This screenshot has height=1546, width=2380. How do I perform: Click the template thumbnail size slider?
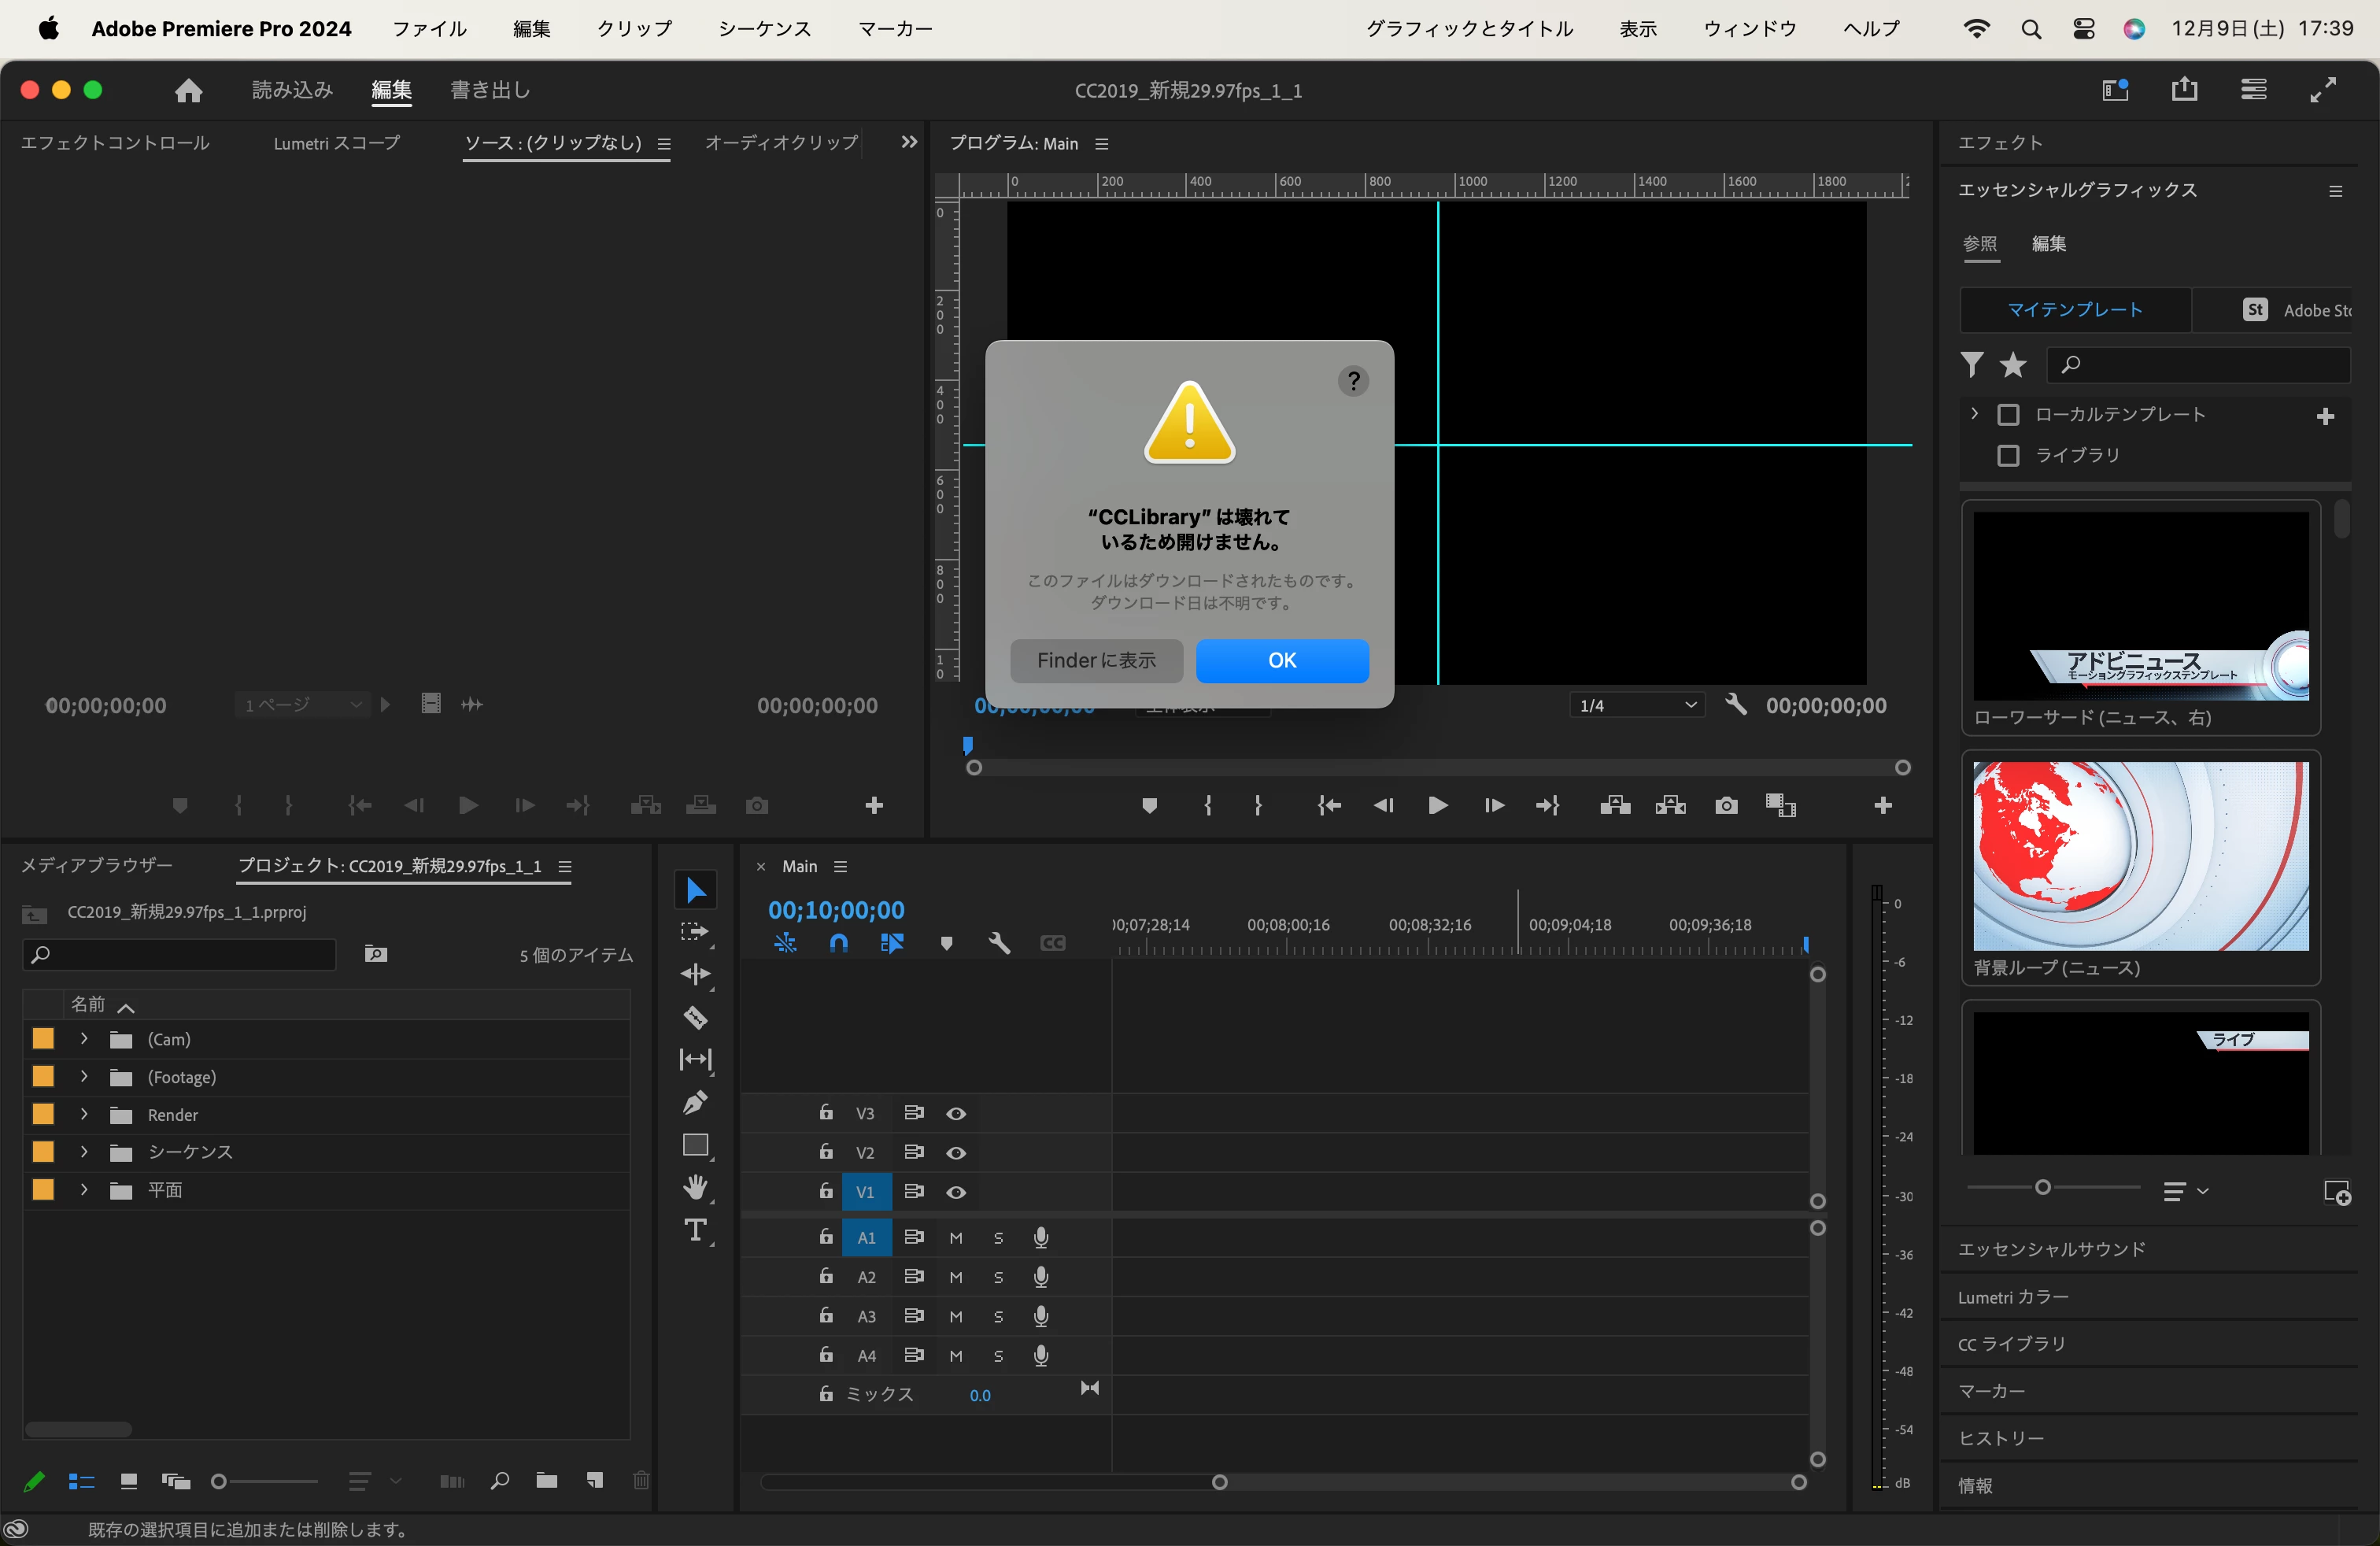(2043, 1187)
